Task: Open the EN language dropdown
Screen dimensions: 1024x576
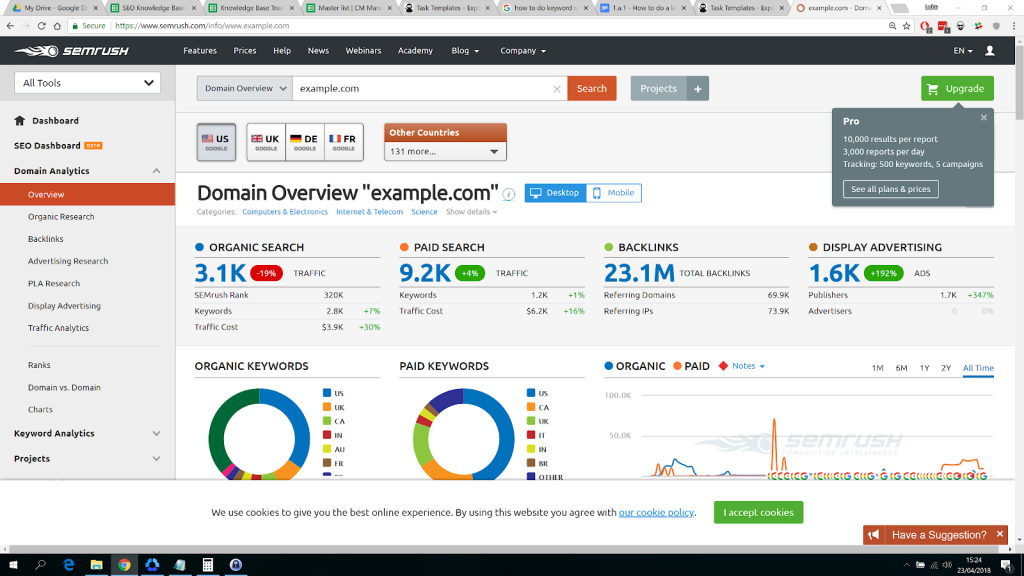Action: coord(963,51)
